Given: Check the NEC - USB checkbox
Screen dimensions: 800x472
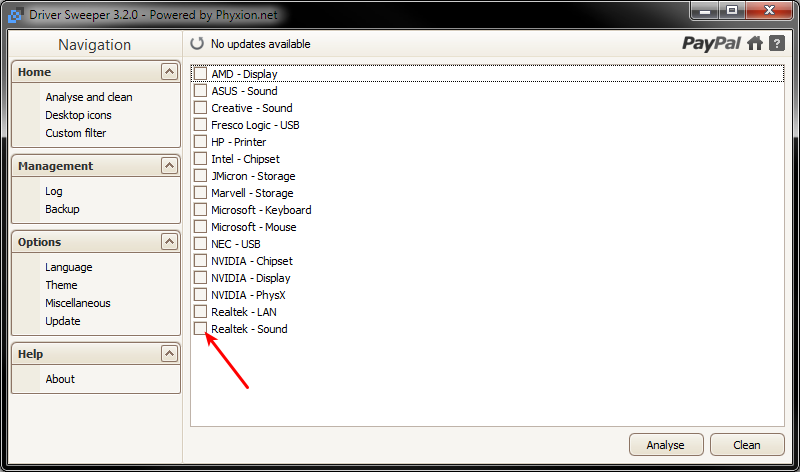Looking at the screenshot, I should pyautogui.click(x=201, y=244).
